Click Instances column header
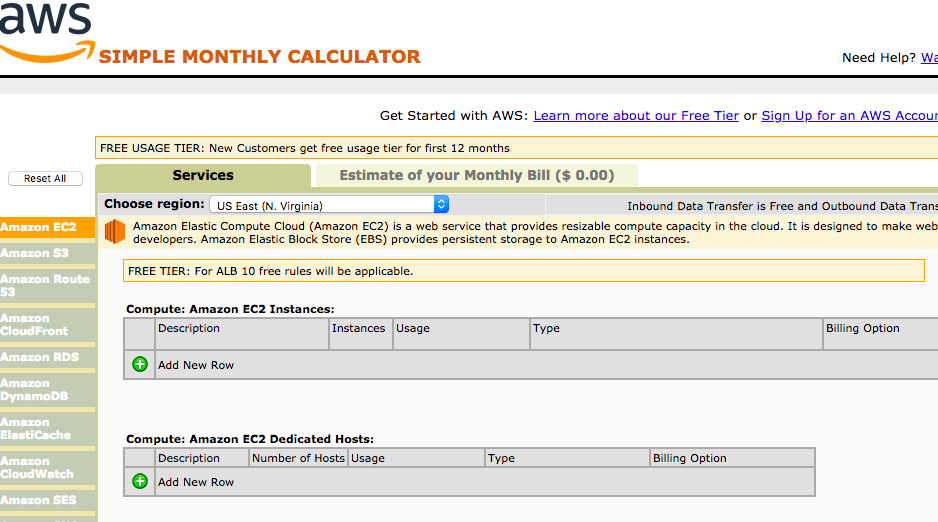 tap(358, 328)
